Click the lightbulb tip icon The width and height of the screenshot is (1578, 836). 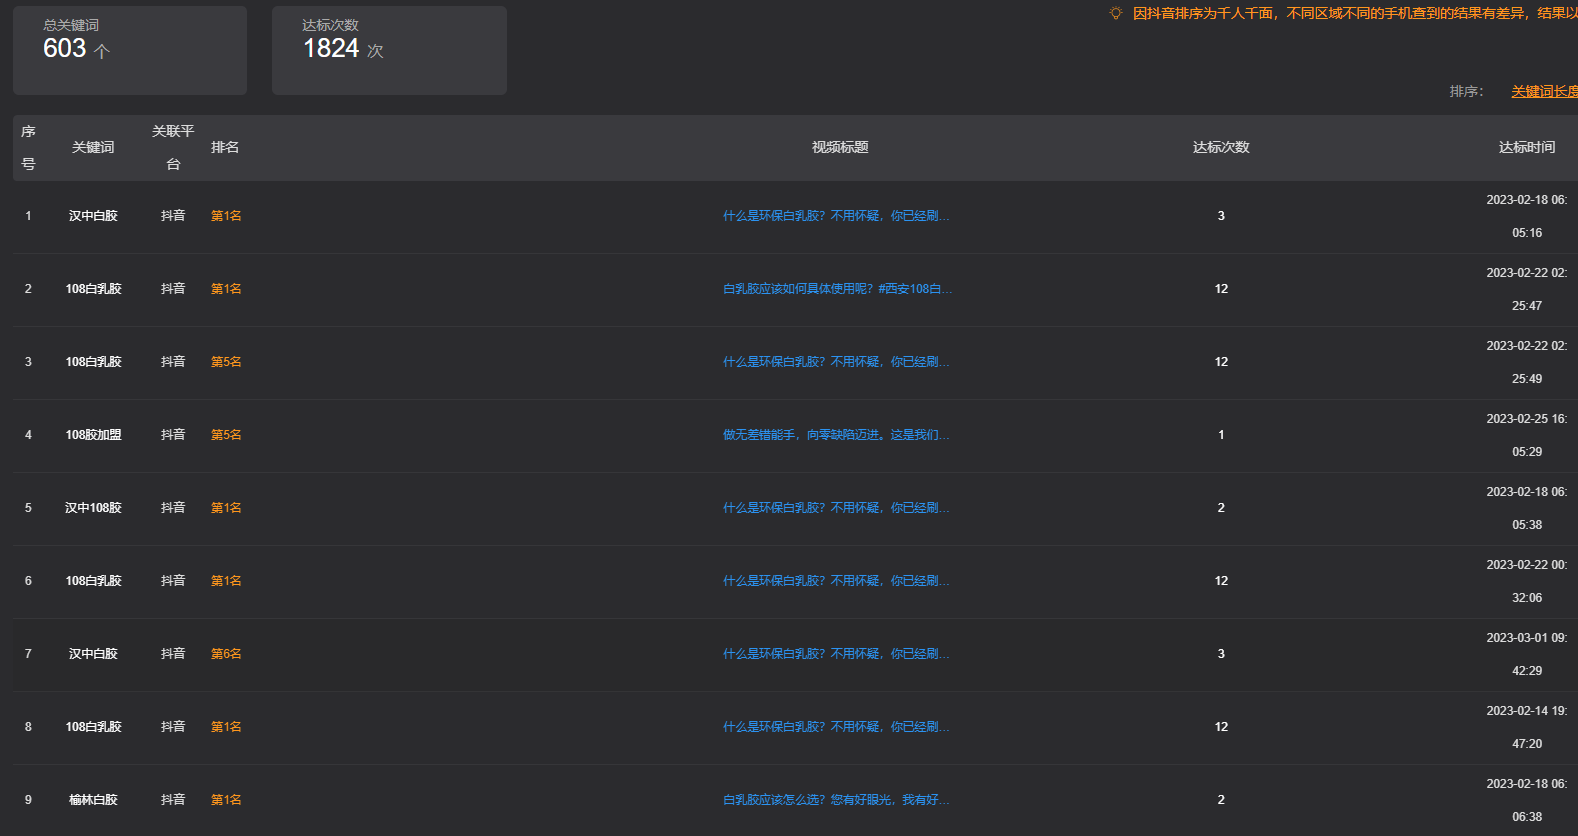(1116, 13)
